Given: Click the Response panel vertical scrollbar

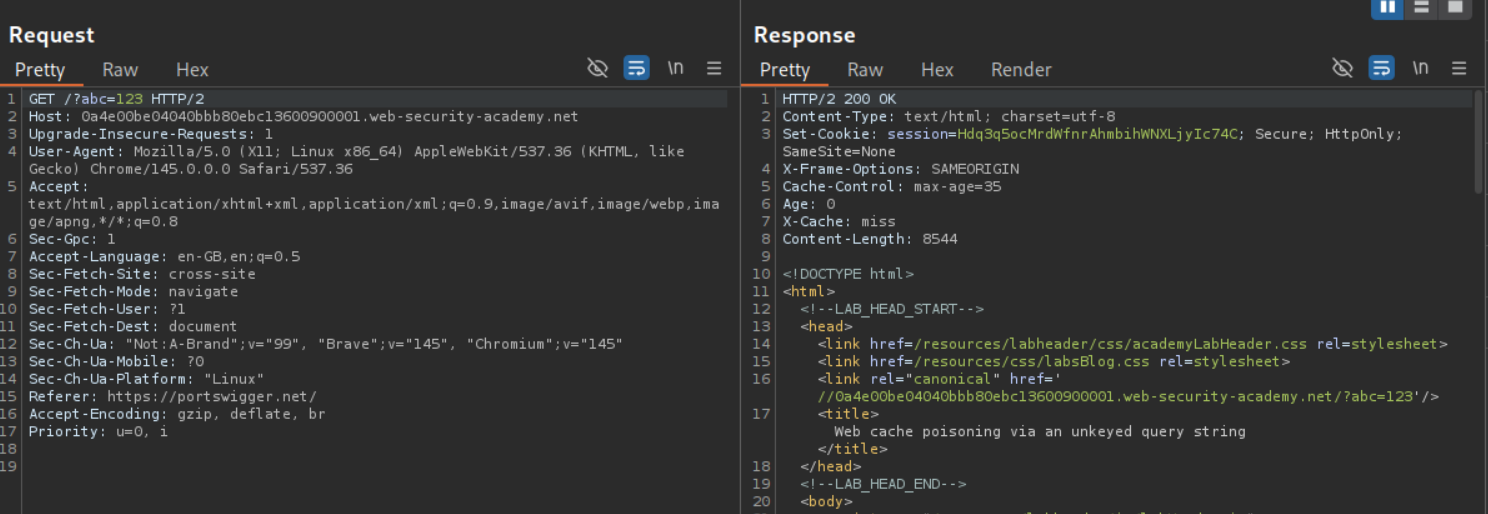Looking at the screenshot, I should pos(1479,140).
